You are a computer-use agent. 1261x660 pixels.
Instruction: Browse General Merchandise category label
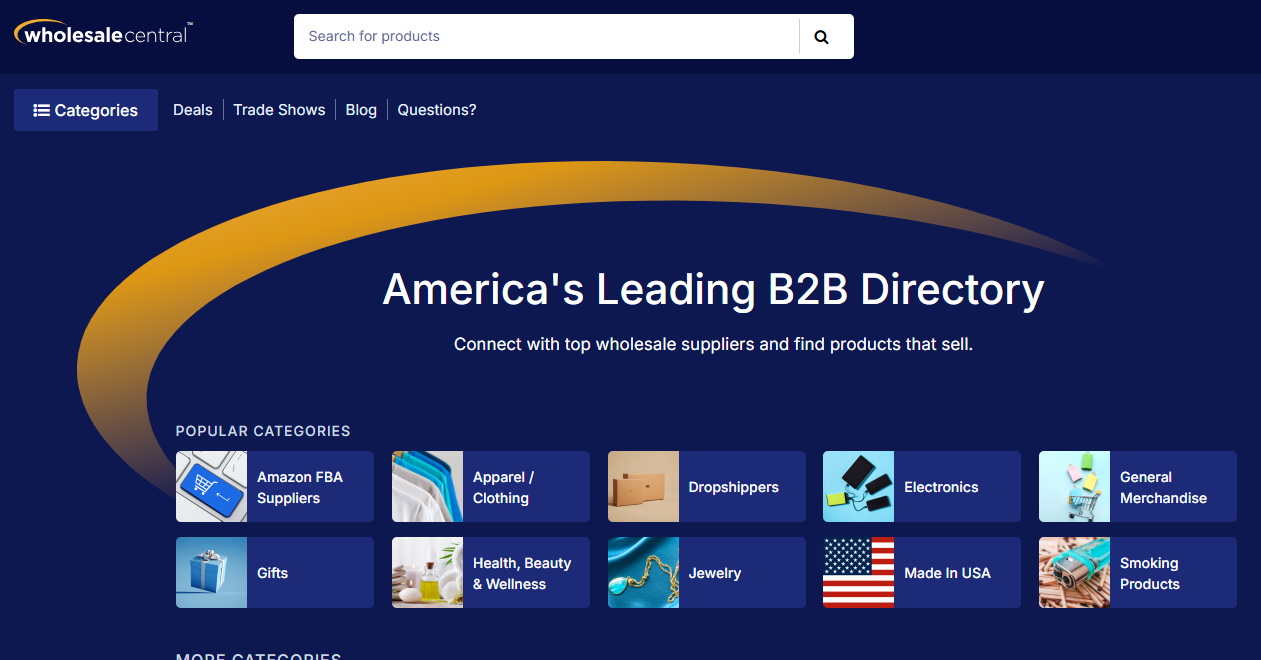[1163, 488]
